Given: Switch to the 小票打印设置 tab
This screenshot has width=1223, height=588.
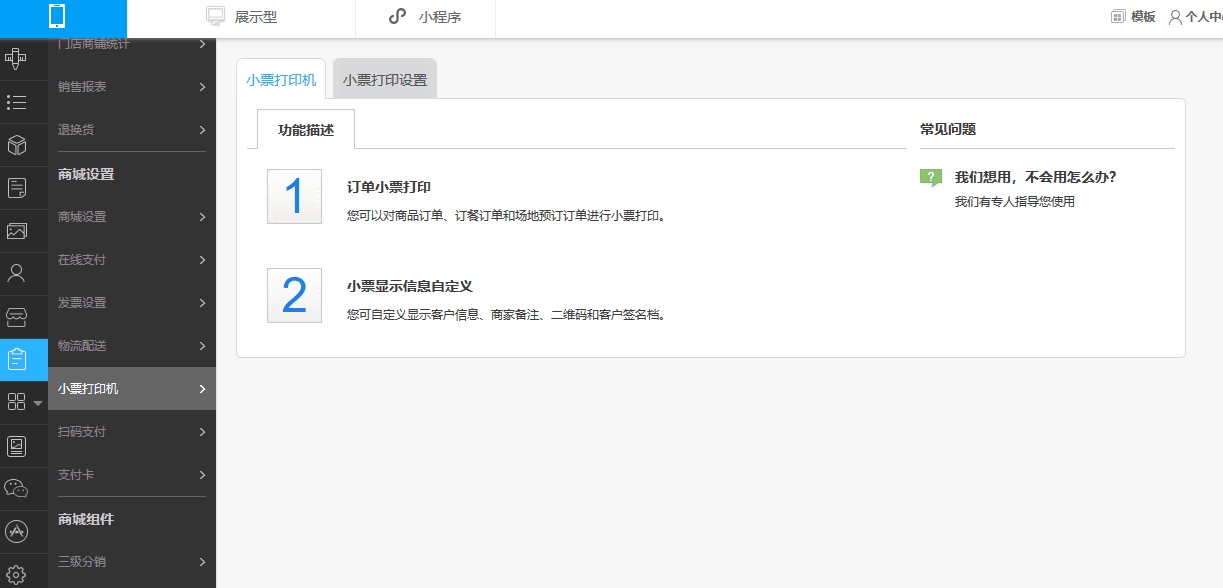Looking at the screenshot, I should click(x=385, y=79).
